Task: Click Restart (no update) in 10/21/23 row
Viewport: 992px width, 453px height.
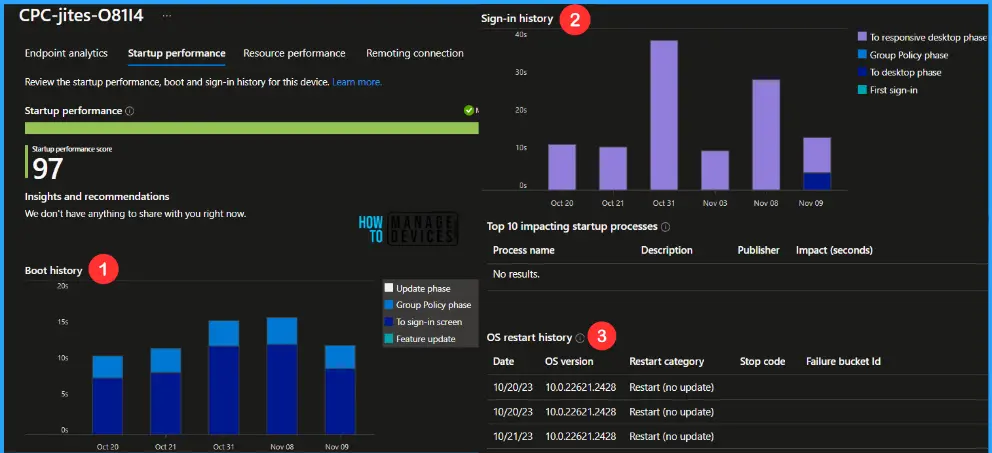Action: click(x=672, y=437)
